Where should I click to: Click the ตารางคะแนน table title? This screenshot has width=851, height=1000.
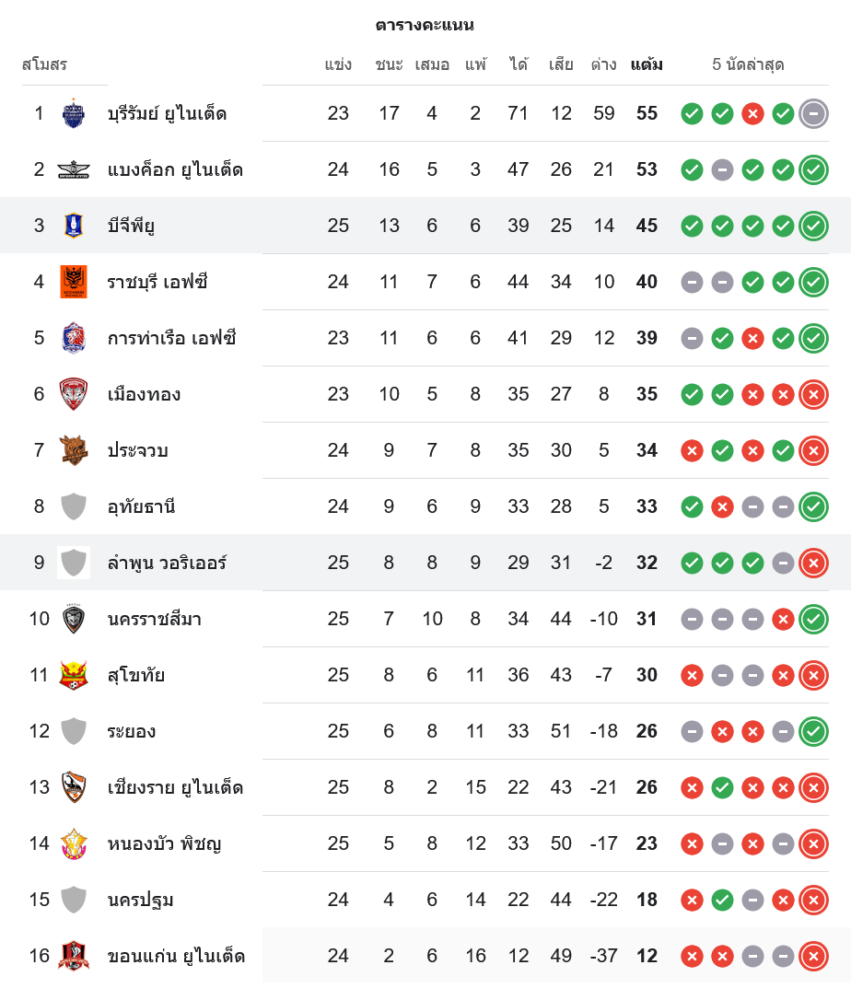[x=425, y=25]
